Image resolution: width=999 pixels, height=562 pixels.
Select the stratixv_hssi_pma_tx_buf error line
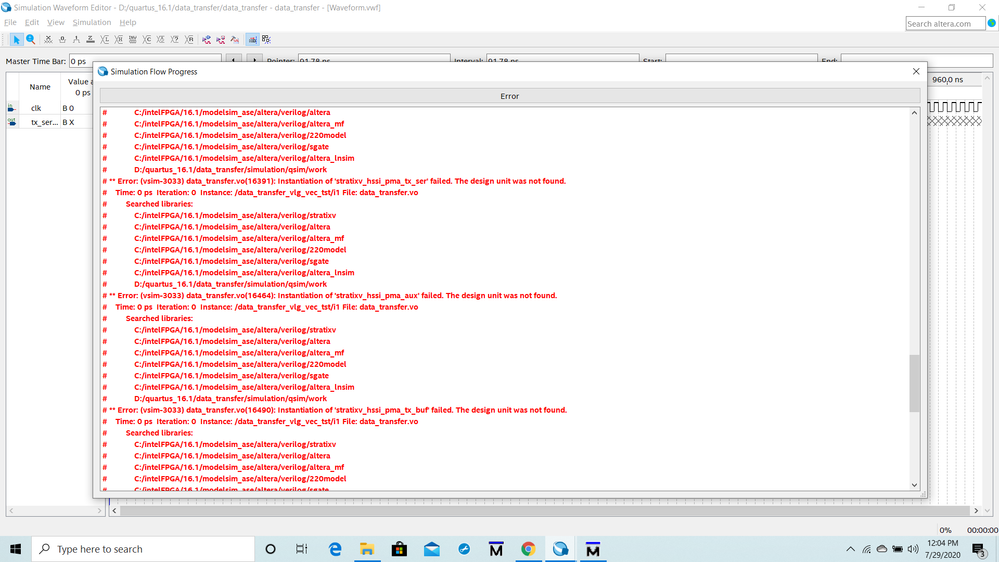pyautogui.click(x=338, y=410)
